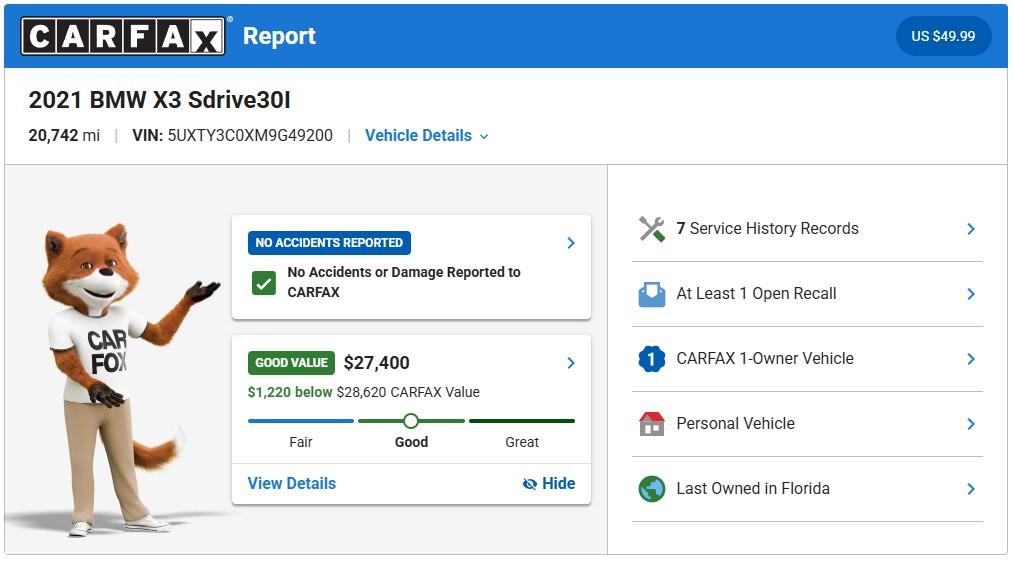This screenshot has height=563, width=1014.
Task: Click the globe Last Owned icon
Action: click(x=652, y=489)
